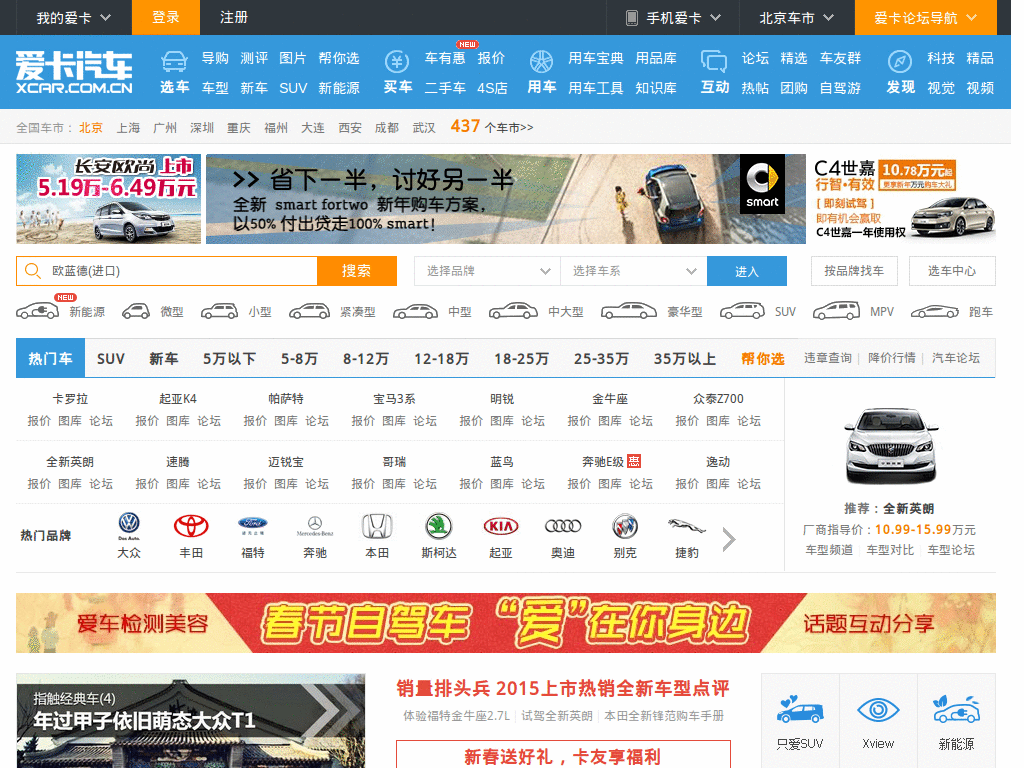Click the 车型对比 link
Image resolution: width=1024 pixels, height=768 pixels.
890,550
